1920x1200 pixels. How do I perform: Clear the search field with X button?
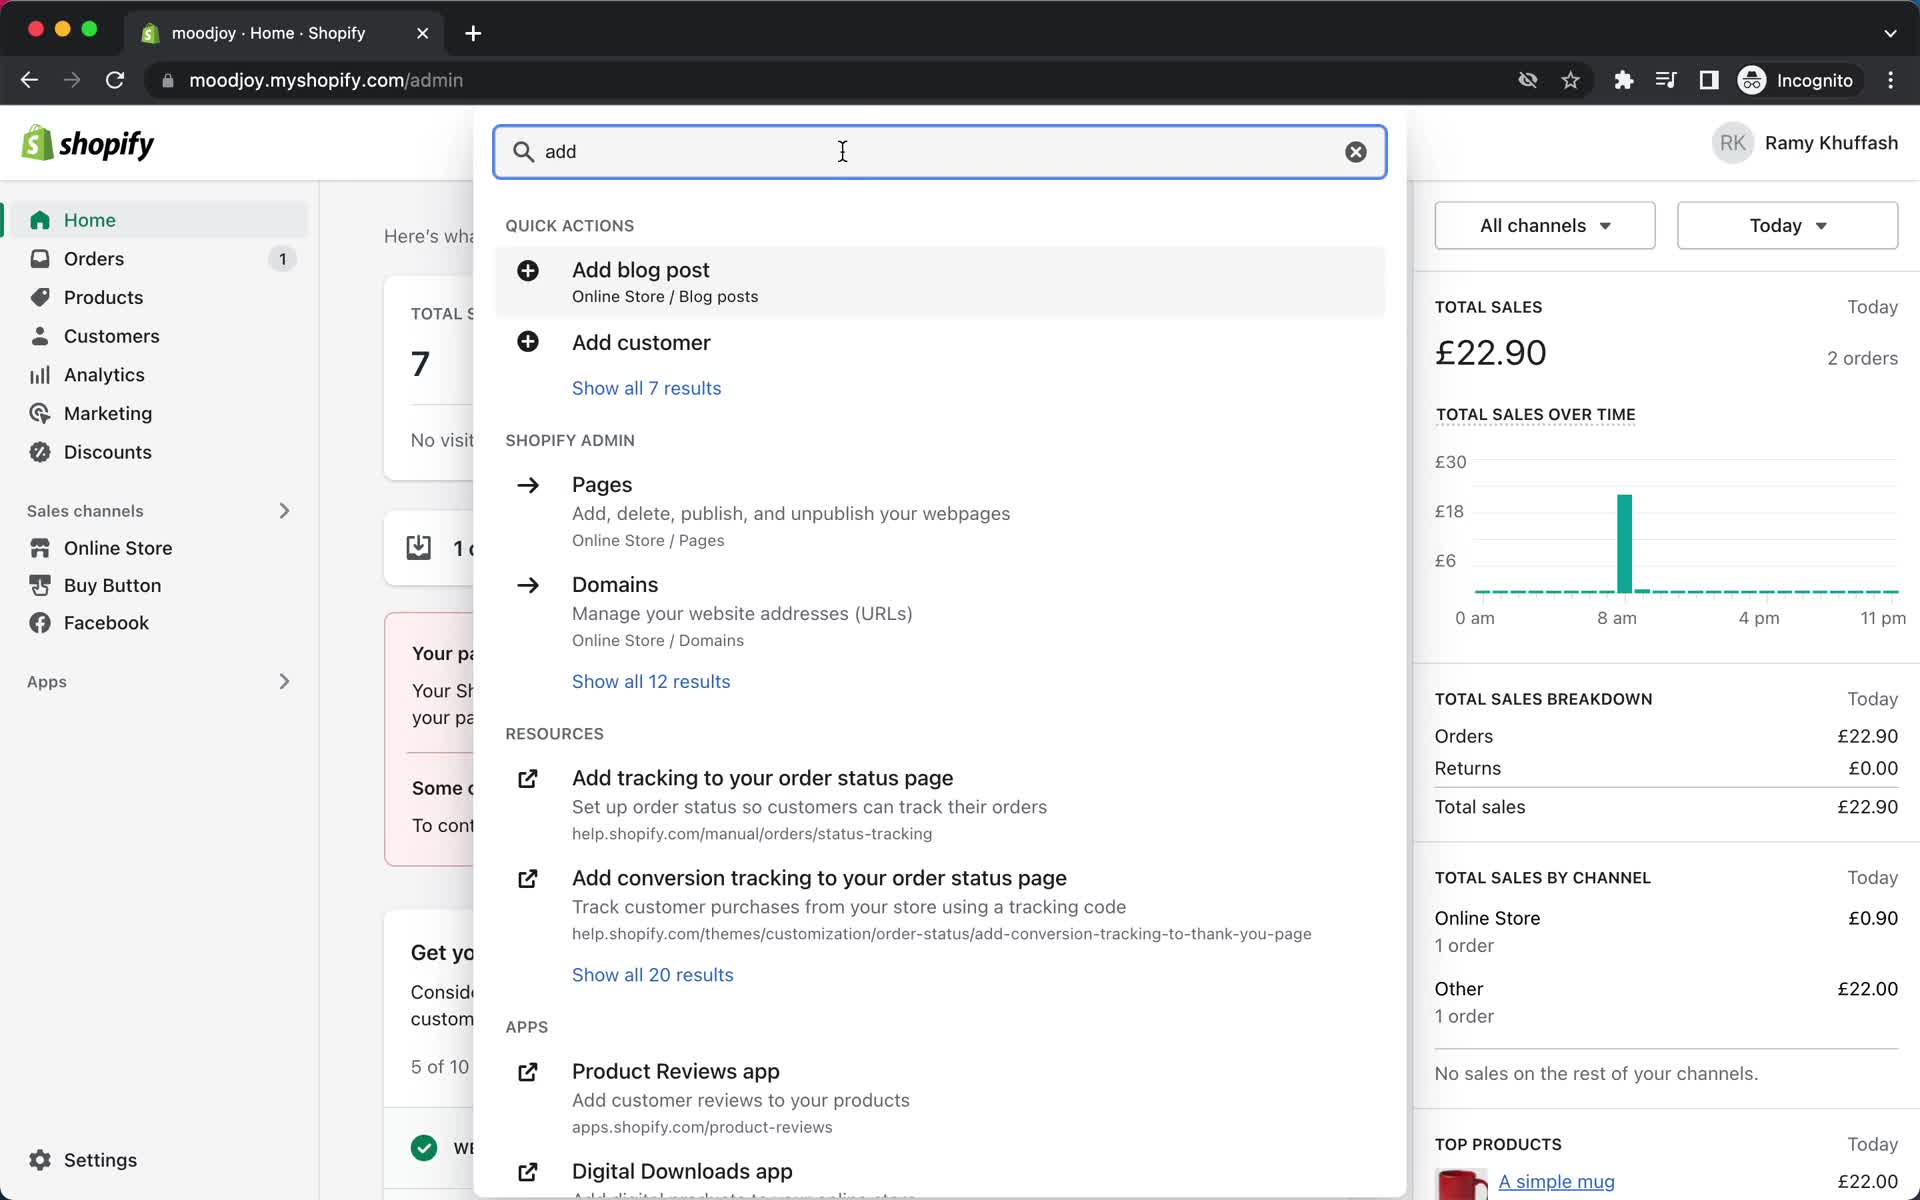click(1355, 152)
